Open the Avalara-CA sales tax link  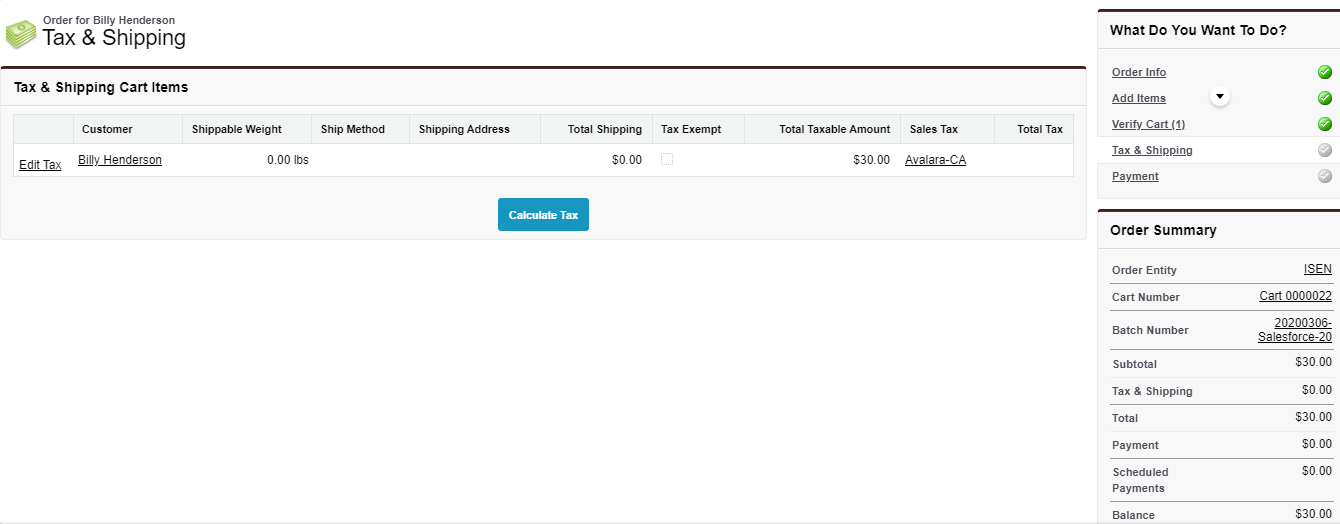pyautogui.click(x=935, y=160)
